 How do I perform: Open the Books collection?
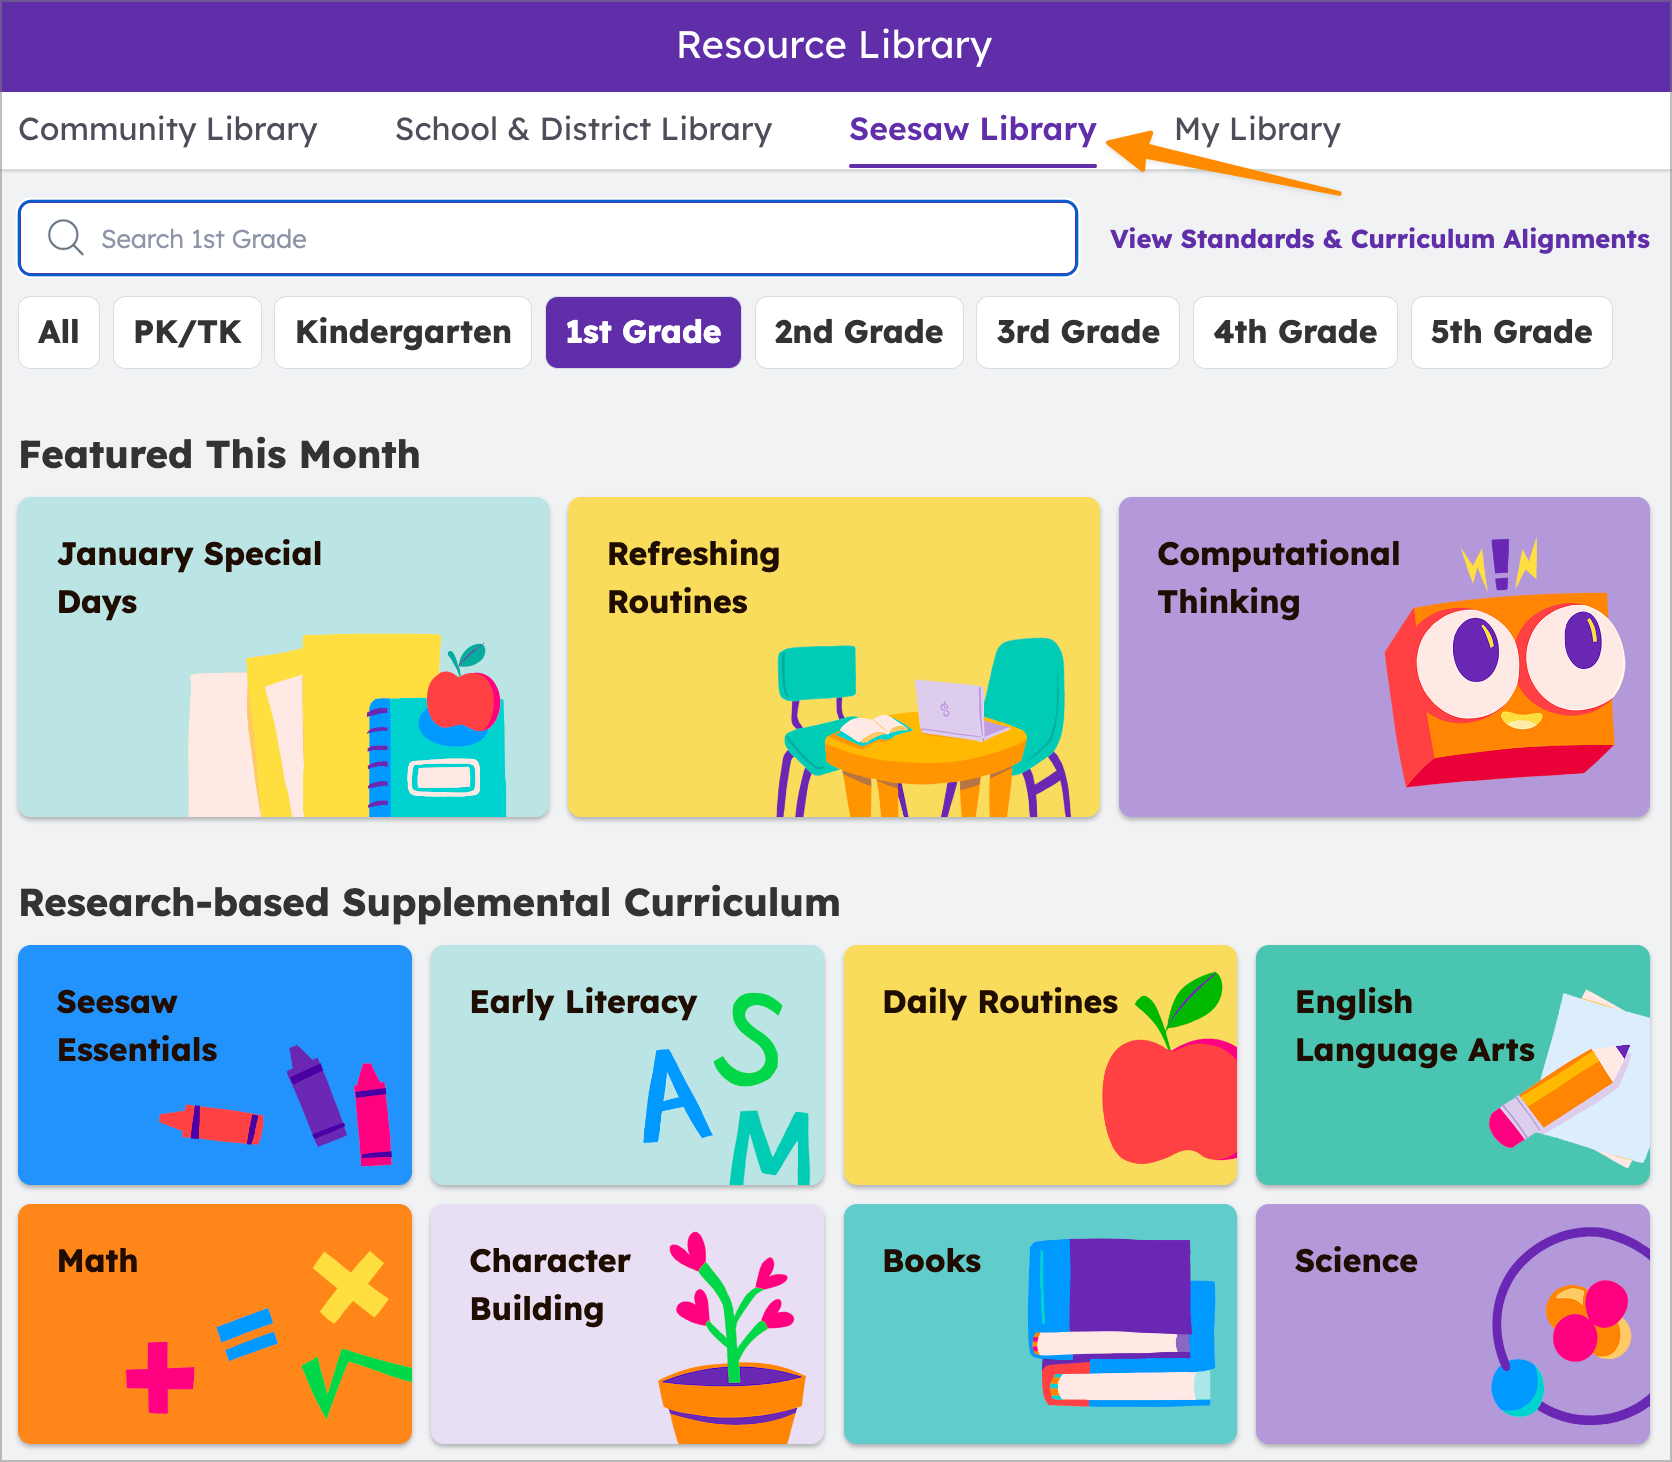(x=1040, y=1323)
